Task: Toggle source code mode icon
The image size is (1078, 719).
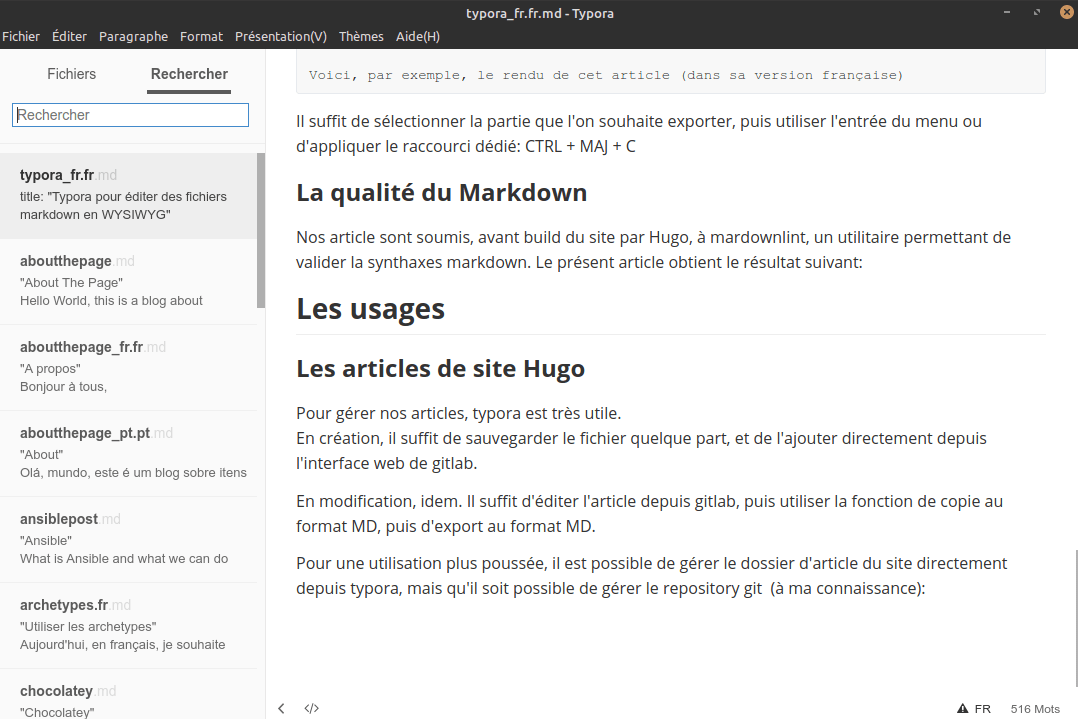Action: [311, 708]
